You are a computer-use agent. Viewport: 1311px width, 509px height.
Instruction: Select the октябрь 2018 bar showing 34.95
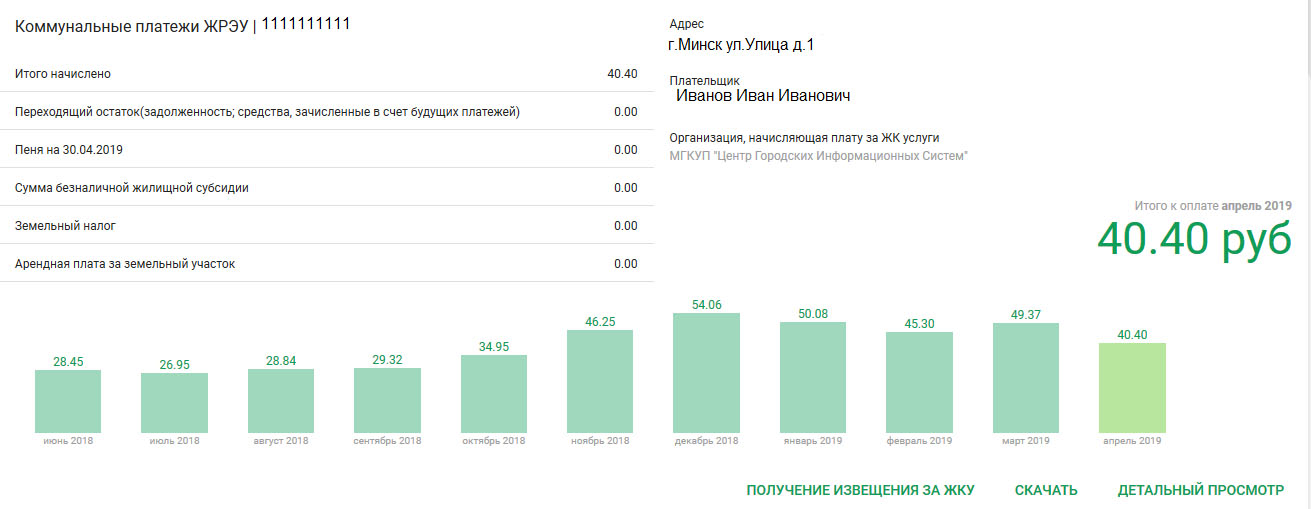pyautogui.click(x=494, y=393)
